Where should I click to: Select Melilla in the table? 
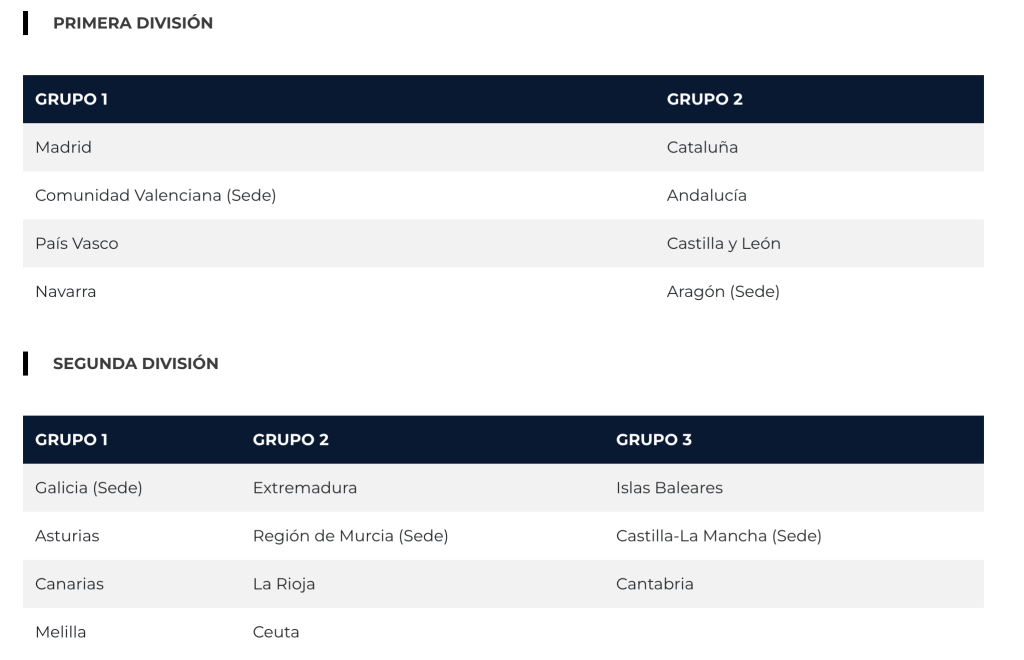[x=59, y=632]
